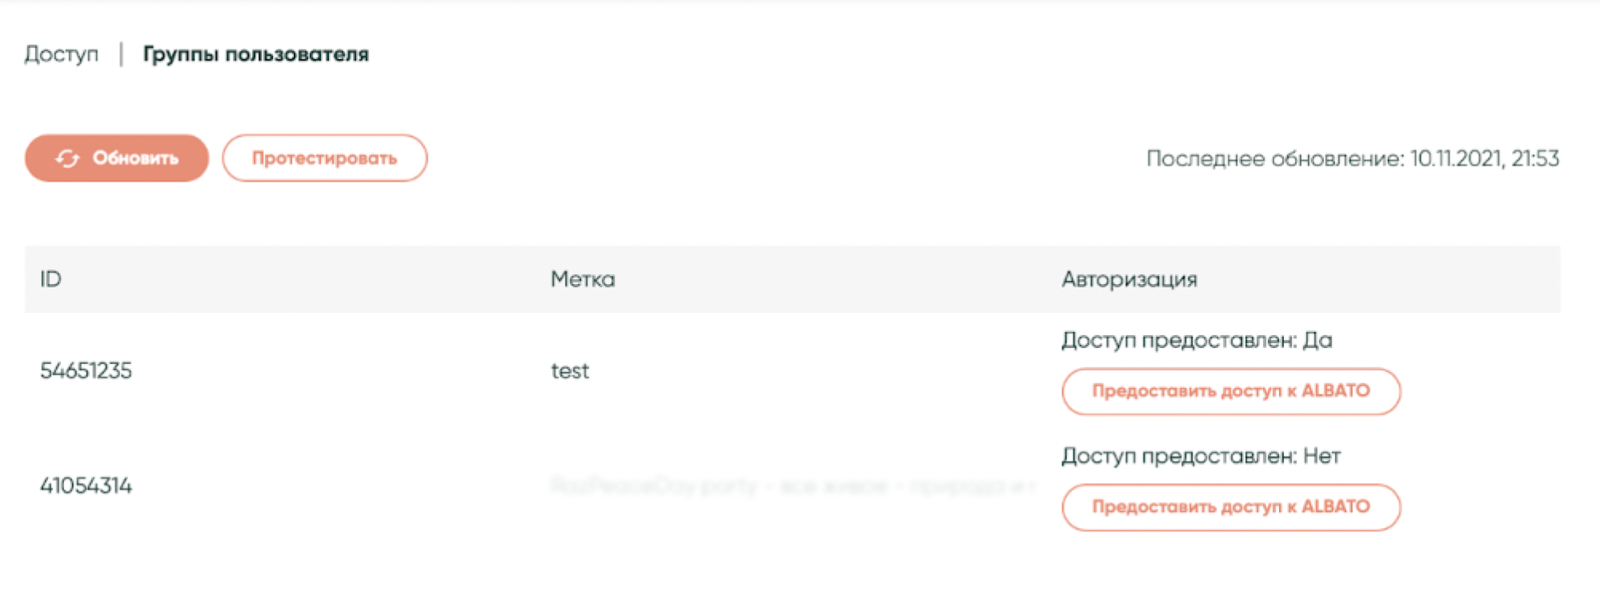Click the refresh arrows icon in Обновить
This screenshot has height=612, width=1600.
67,159
